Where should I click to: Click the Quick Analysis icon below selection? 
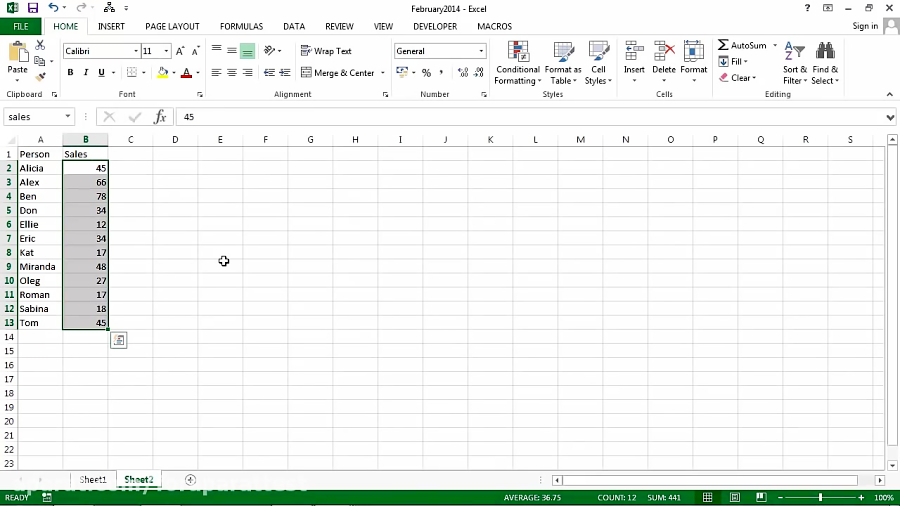pos(118,341)
